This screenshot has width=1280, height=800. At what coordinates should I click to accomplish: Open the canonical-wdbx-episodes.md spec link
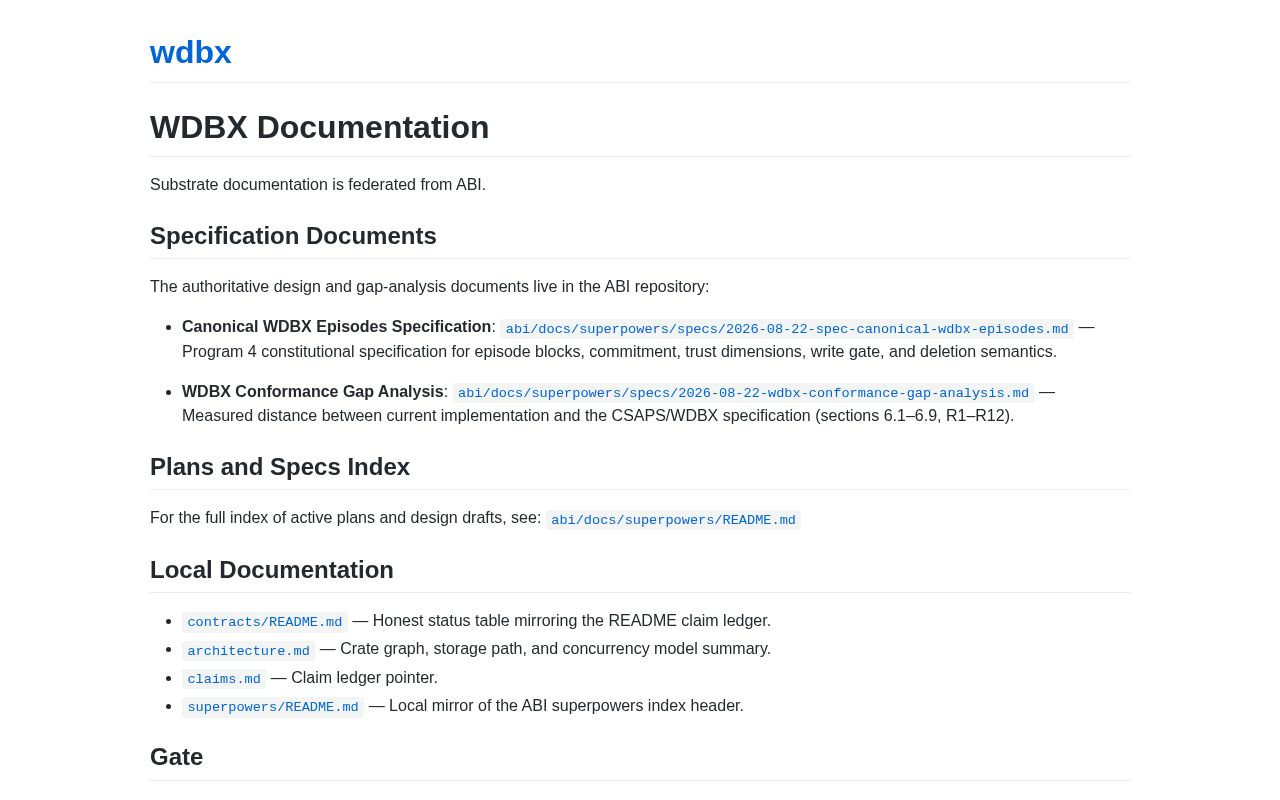point(787,329)
